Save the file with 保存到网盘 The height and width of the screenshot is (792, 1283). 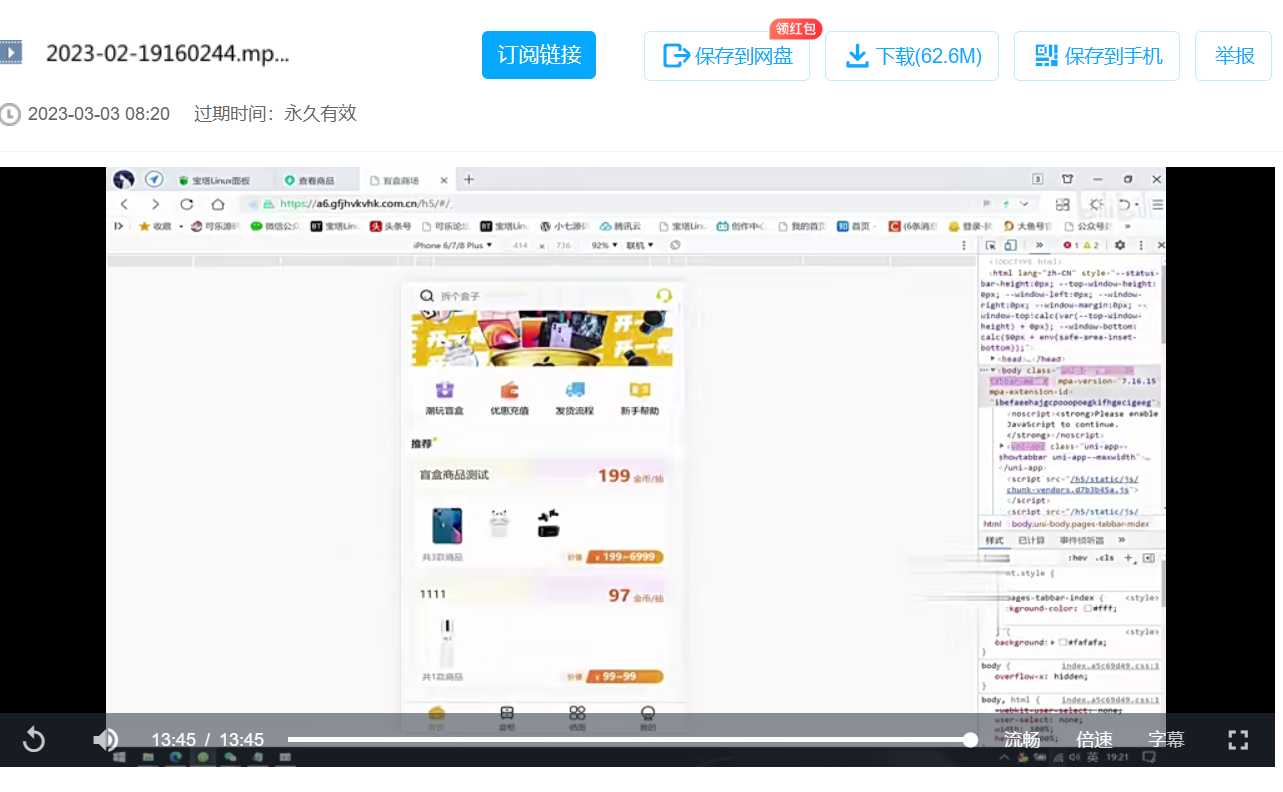[727, 56]
